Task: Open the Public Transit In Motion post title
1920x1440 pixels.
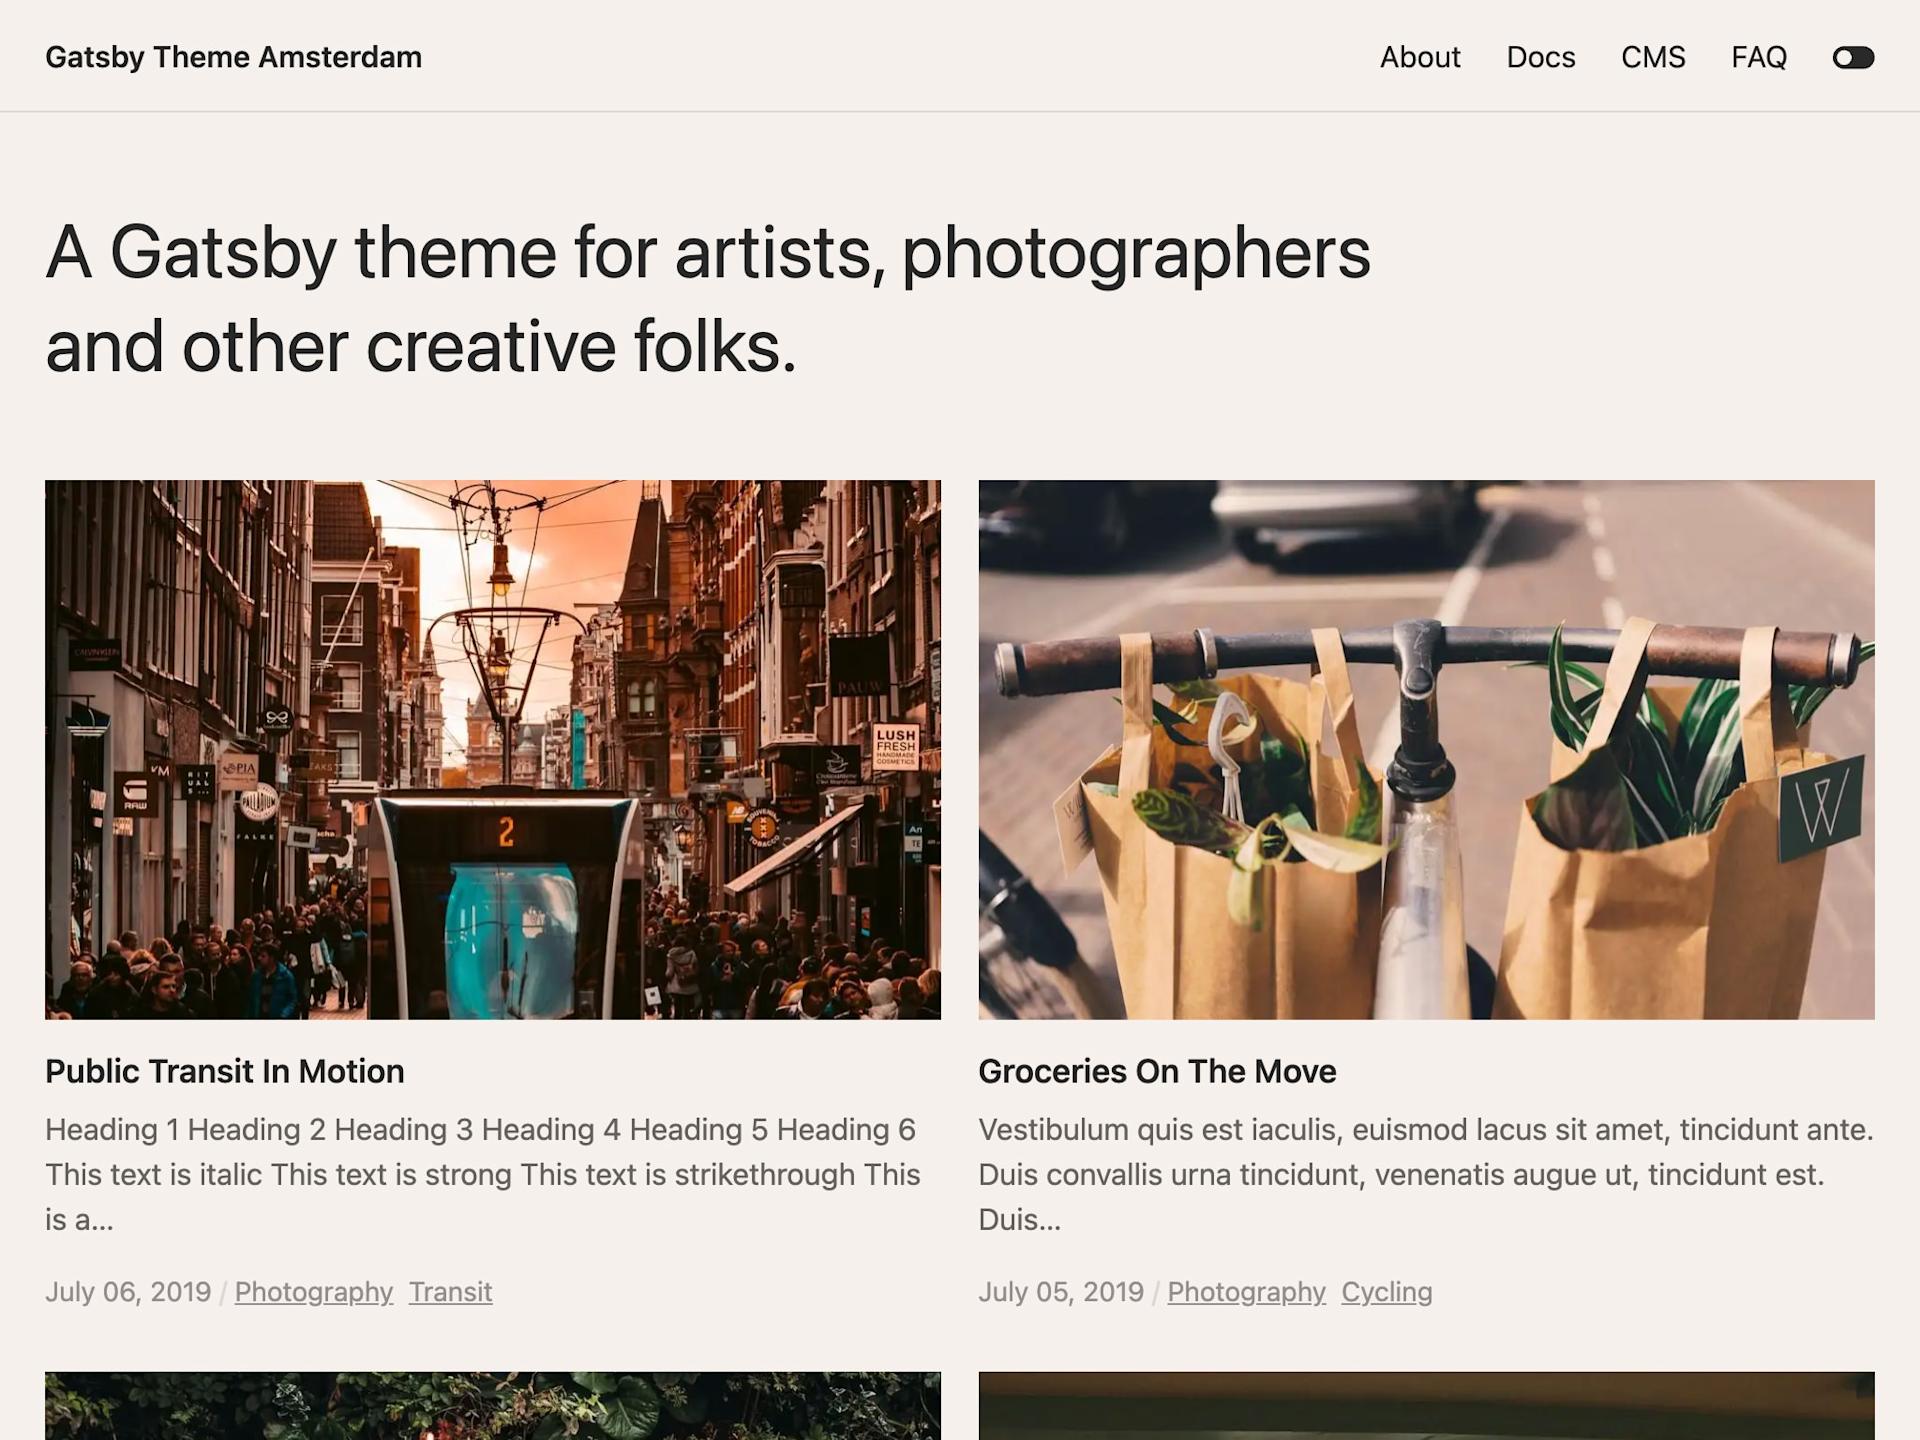Action: click(224, 1071)
